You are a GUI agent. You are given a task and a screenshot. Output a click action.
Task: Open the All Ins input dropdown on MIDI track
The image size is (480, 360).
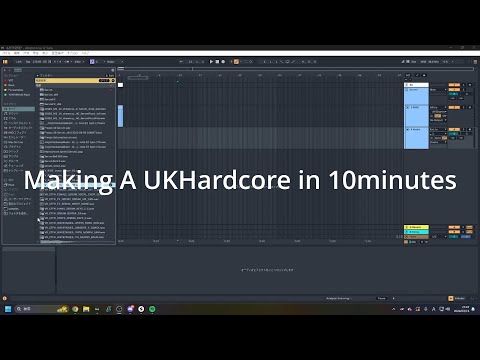click(438, 108)
